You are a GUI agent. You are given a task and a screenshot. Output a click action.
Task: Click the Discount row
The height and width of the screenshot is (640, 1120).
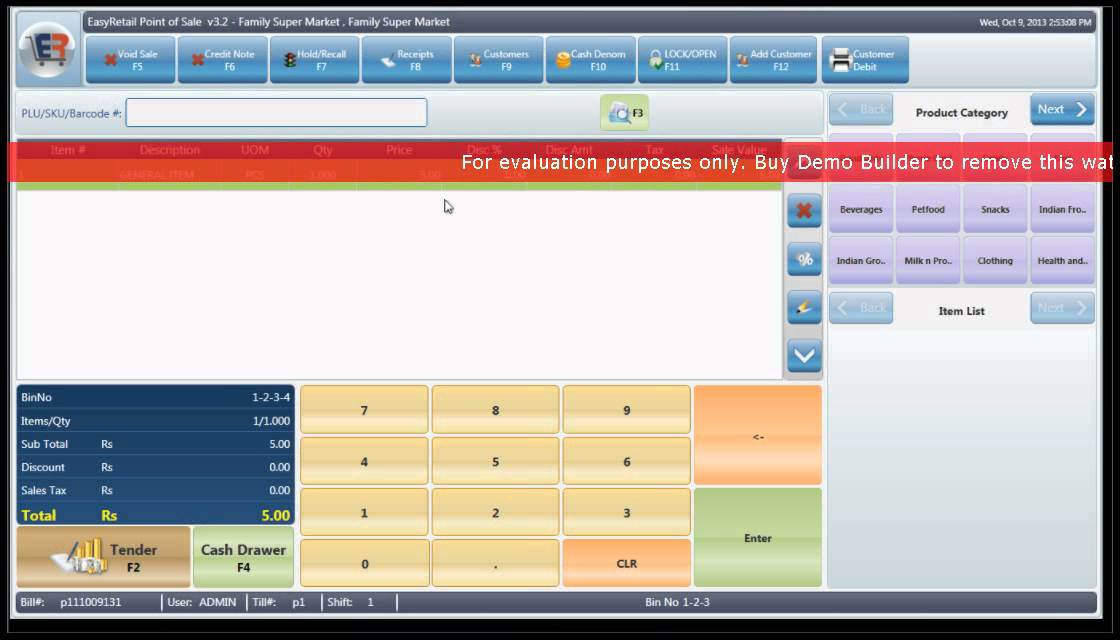coord(155,467)
